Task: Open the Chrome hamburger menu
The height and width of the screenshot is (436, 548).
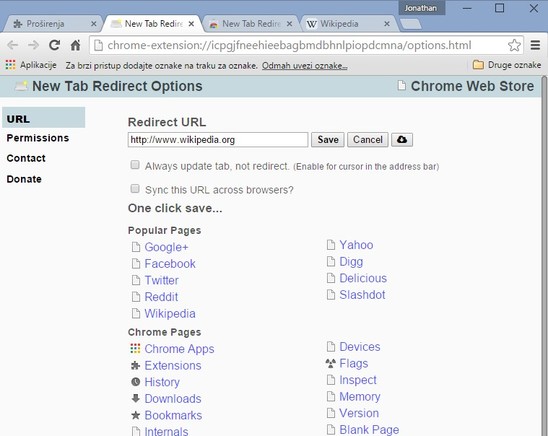Action: pyautogui.click(x=535, y=45)
